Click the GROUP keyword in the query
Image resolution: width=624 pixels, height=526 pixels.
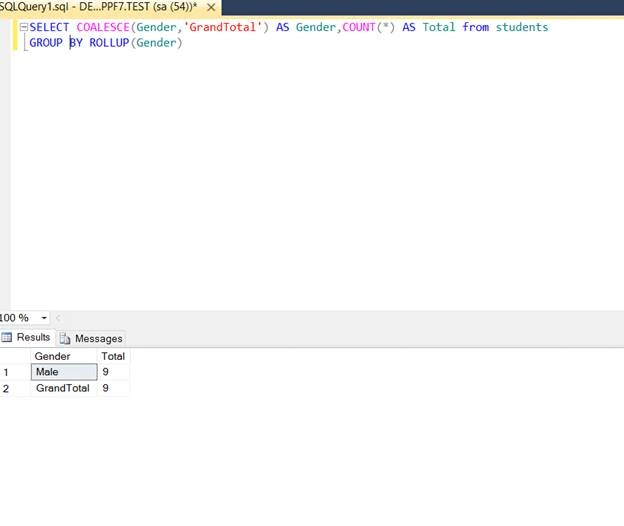tap(46, 43)
